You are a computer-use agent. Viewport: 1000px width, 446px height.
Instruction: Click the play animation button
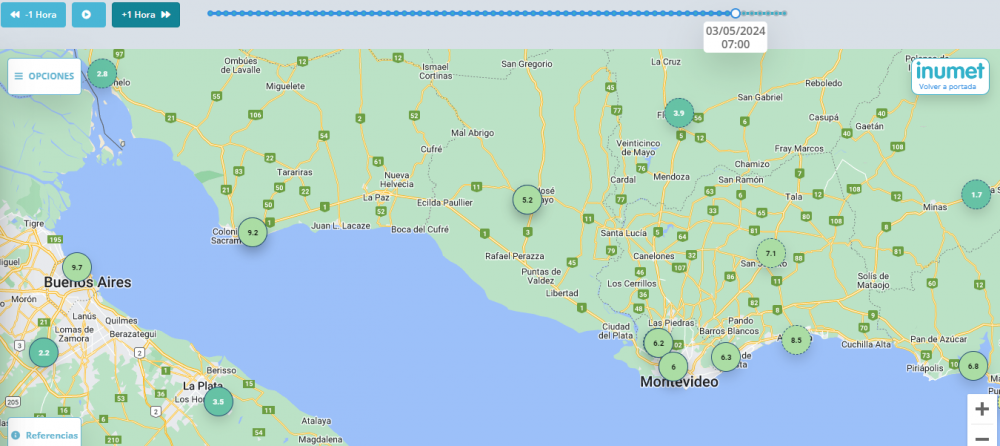(x=88, y=15)
